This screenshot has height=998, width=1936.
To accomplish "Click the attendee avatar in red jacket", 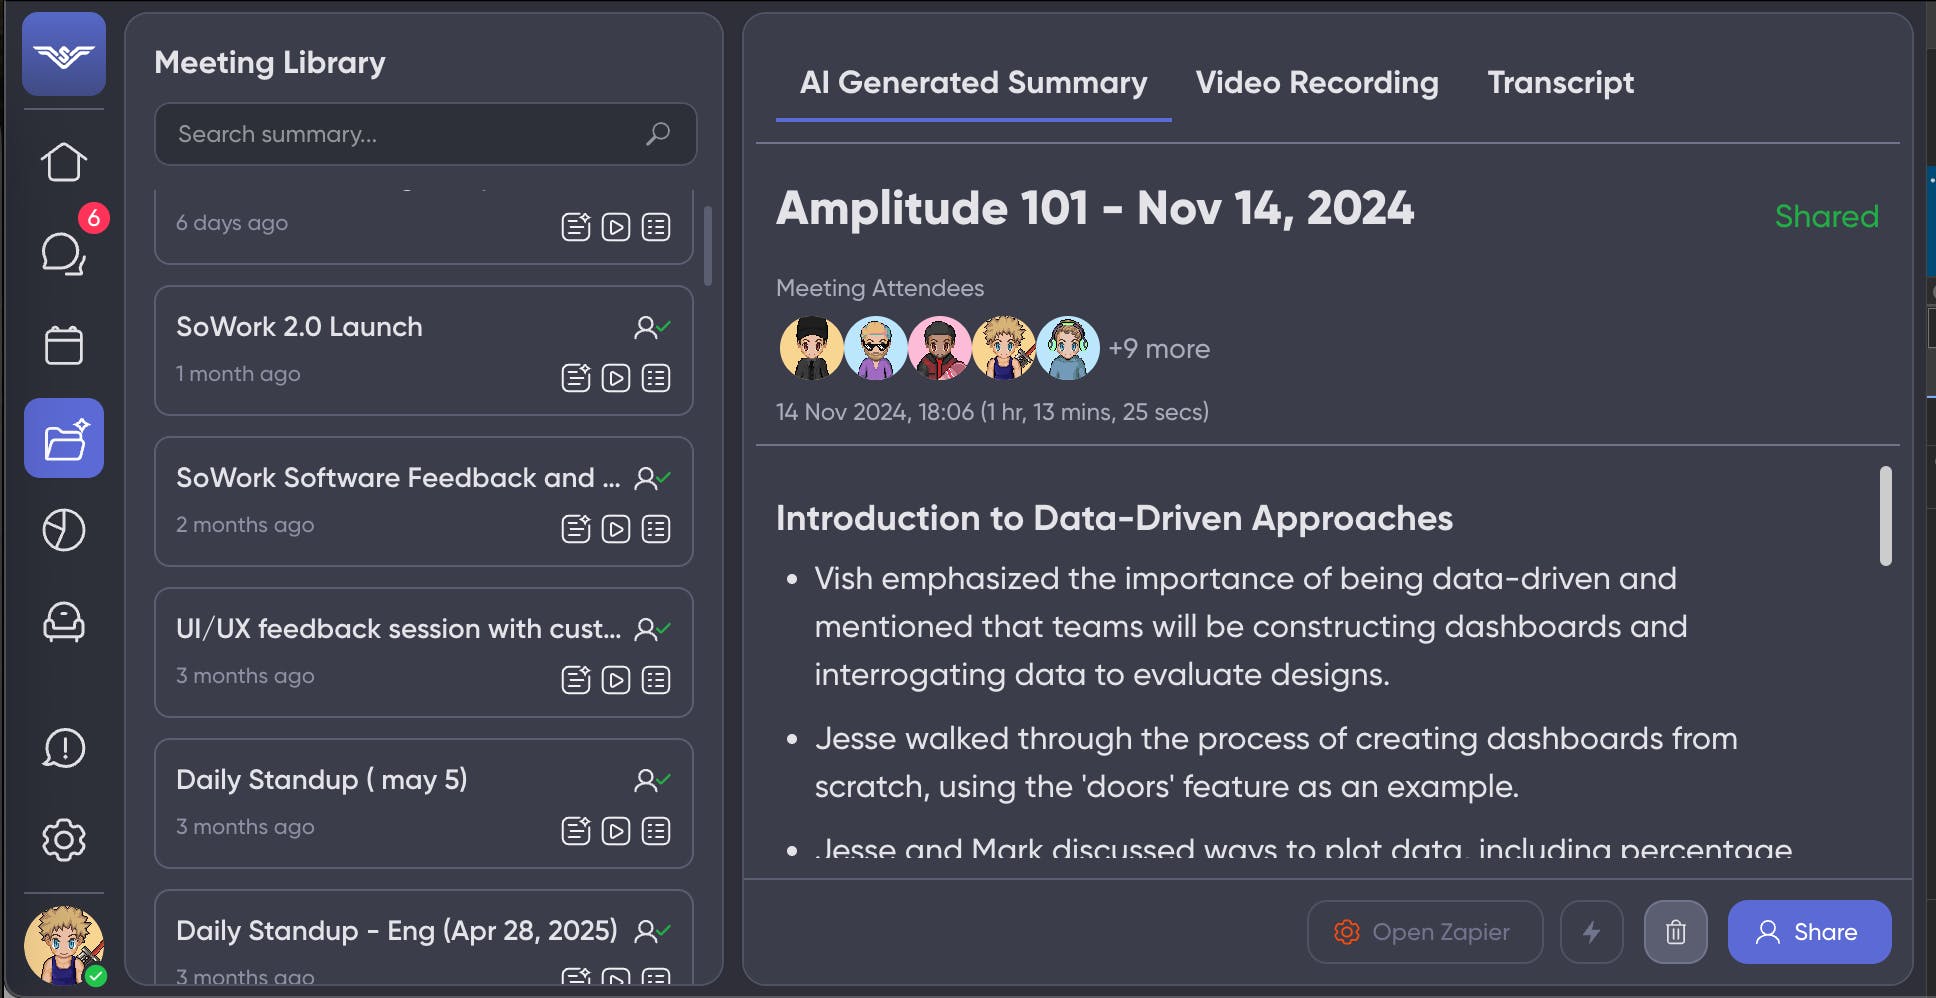I will 939,348.
